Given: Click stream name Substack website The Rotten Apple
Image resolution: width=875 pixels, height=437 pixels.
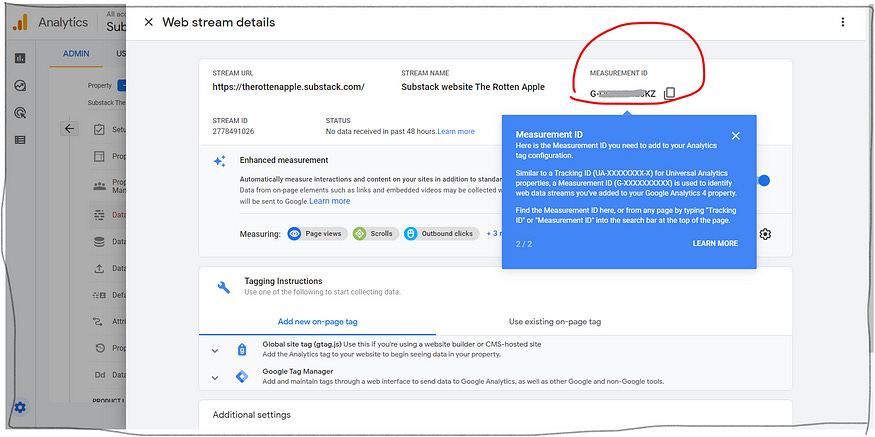Looking at the screenshot, I should point(473,87).
